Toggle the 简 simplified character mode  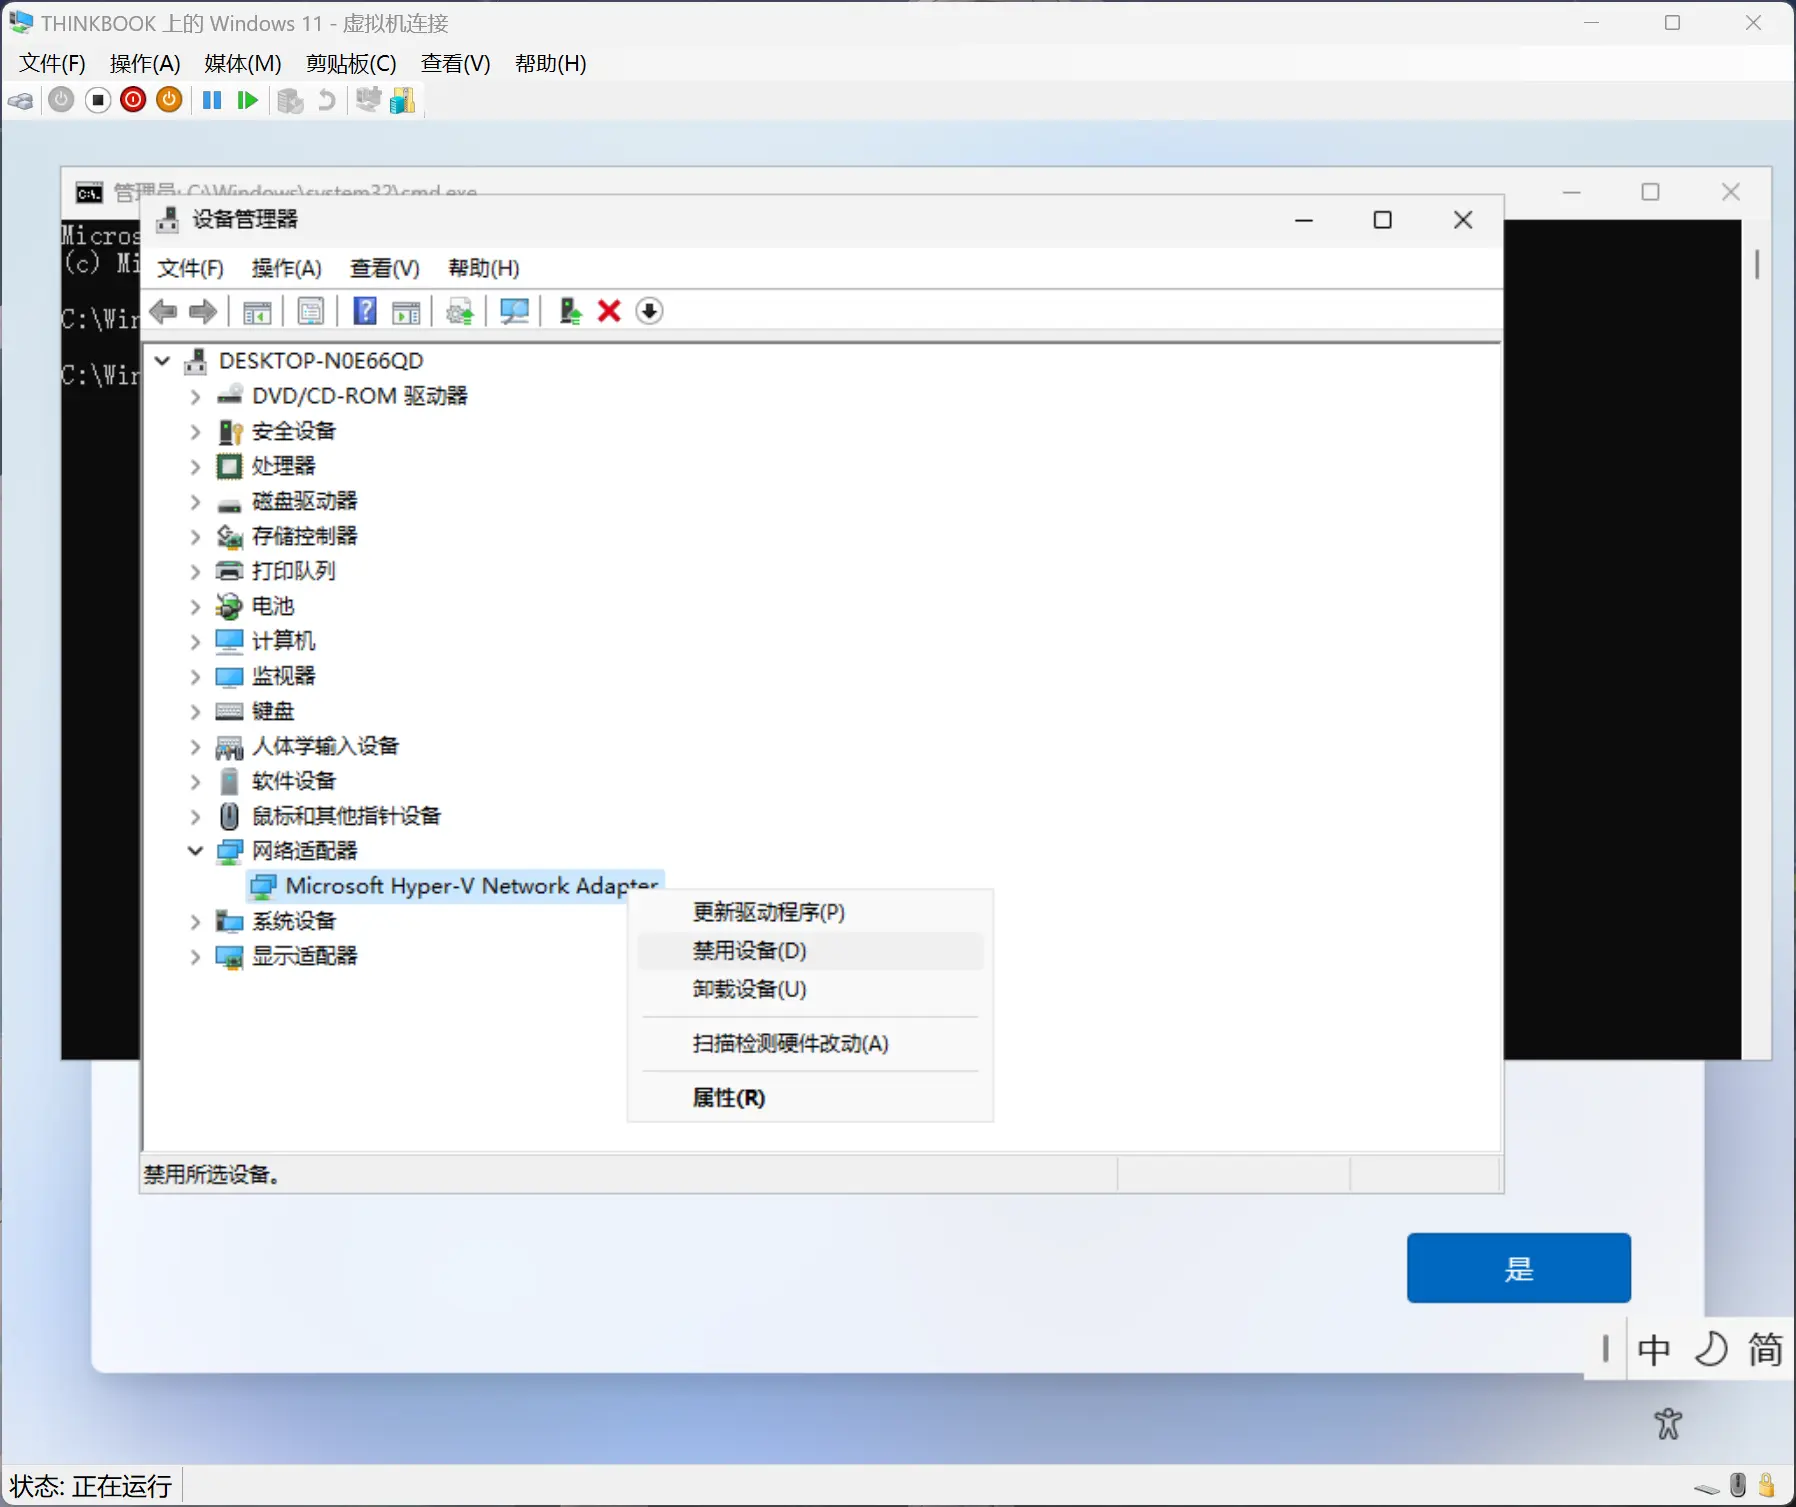coord(1765,1350)
